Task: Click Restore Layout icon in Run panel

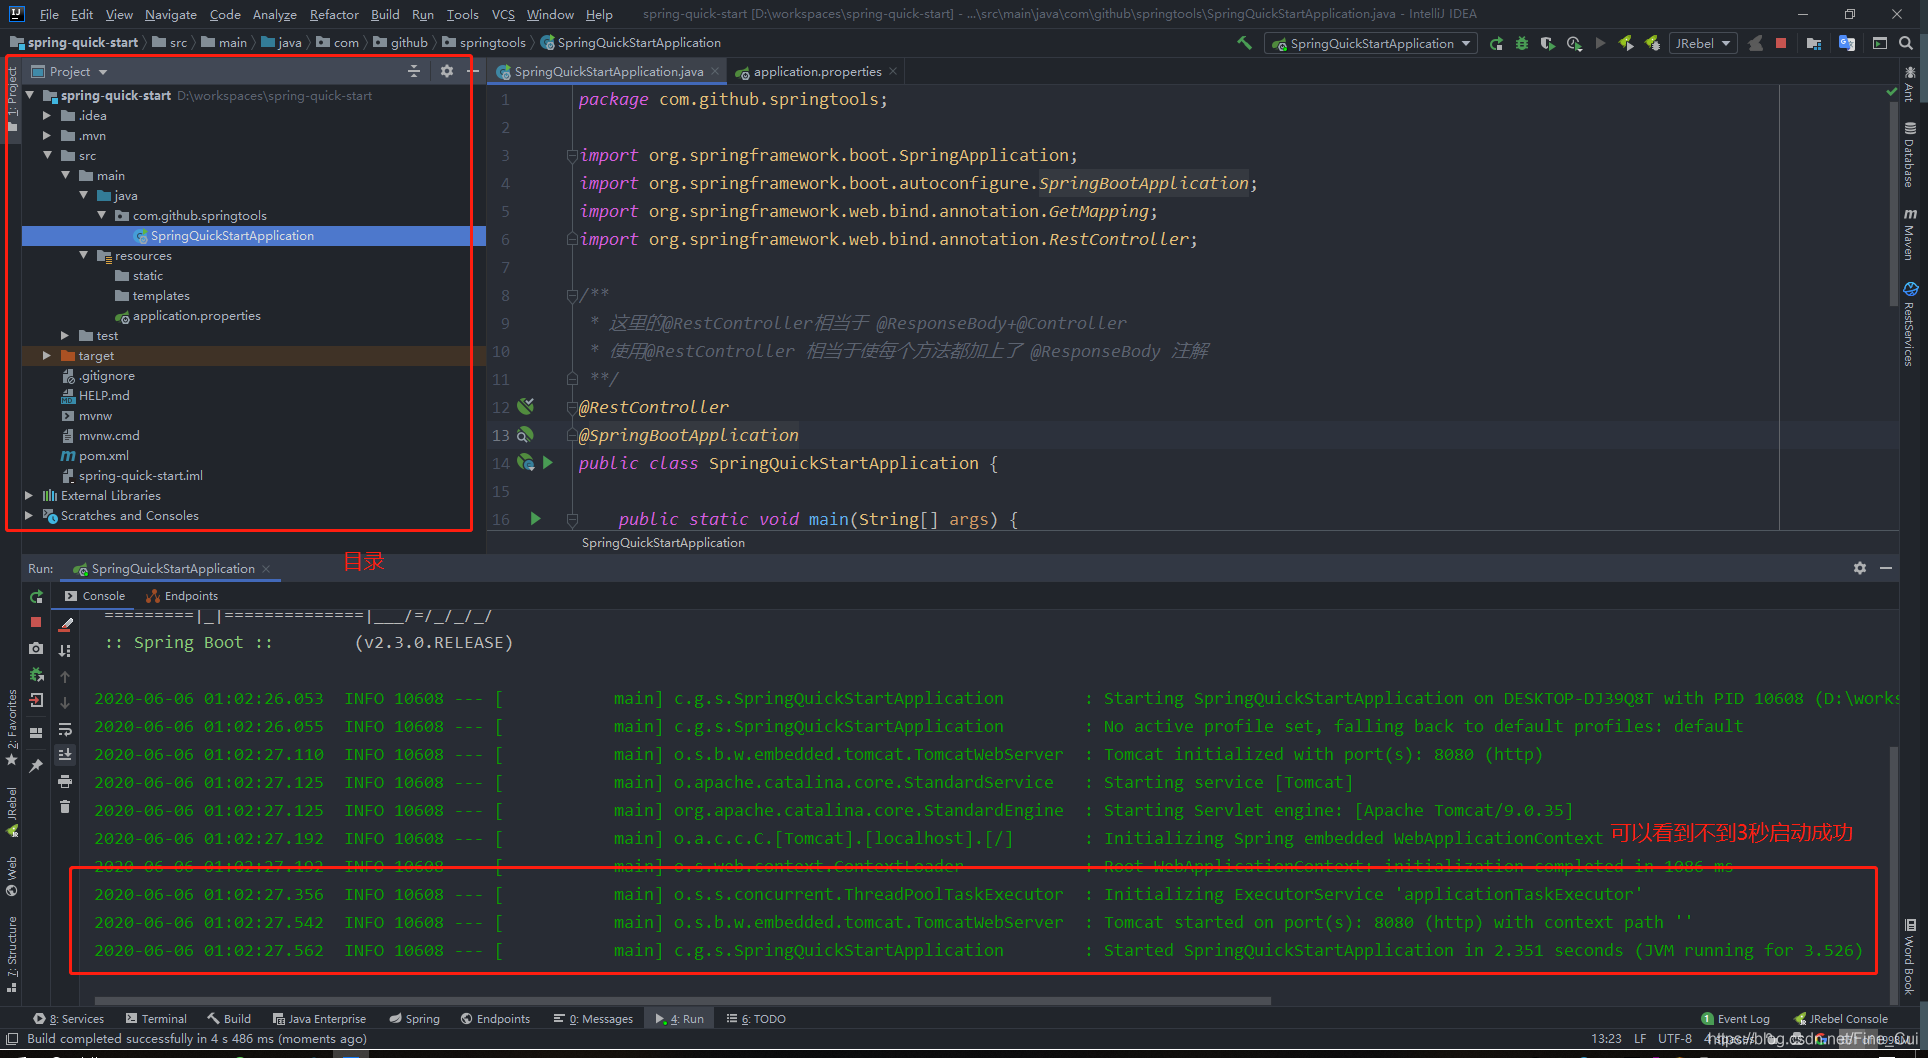Action: (36, 732)
